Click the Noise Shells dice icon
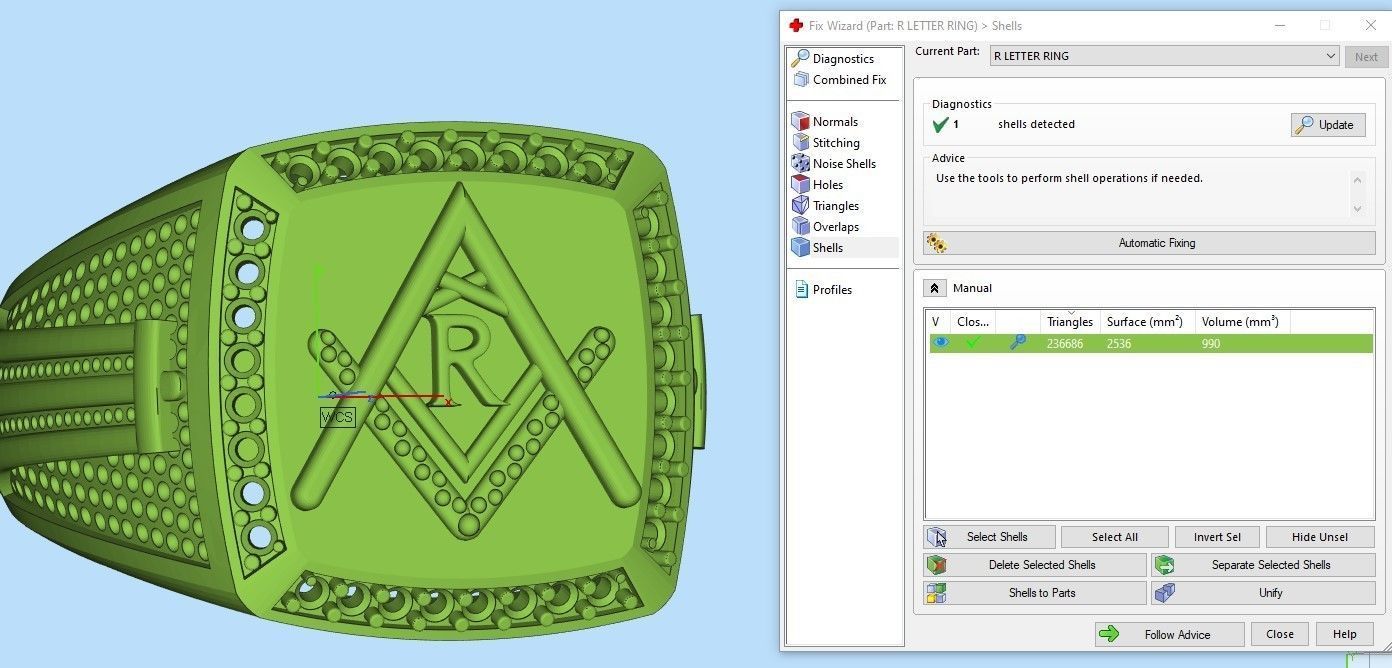Image resolution: width=1392 pixels, height=668 pixels. [800, 164]
